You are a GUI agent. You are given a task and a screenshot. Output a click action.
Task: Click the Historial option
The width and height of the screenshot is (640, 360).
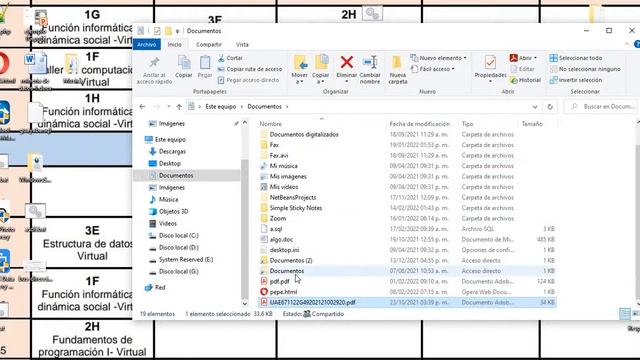click(x=525, y=80)
